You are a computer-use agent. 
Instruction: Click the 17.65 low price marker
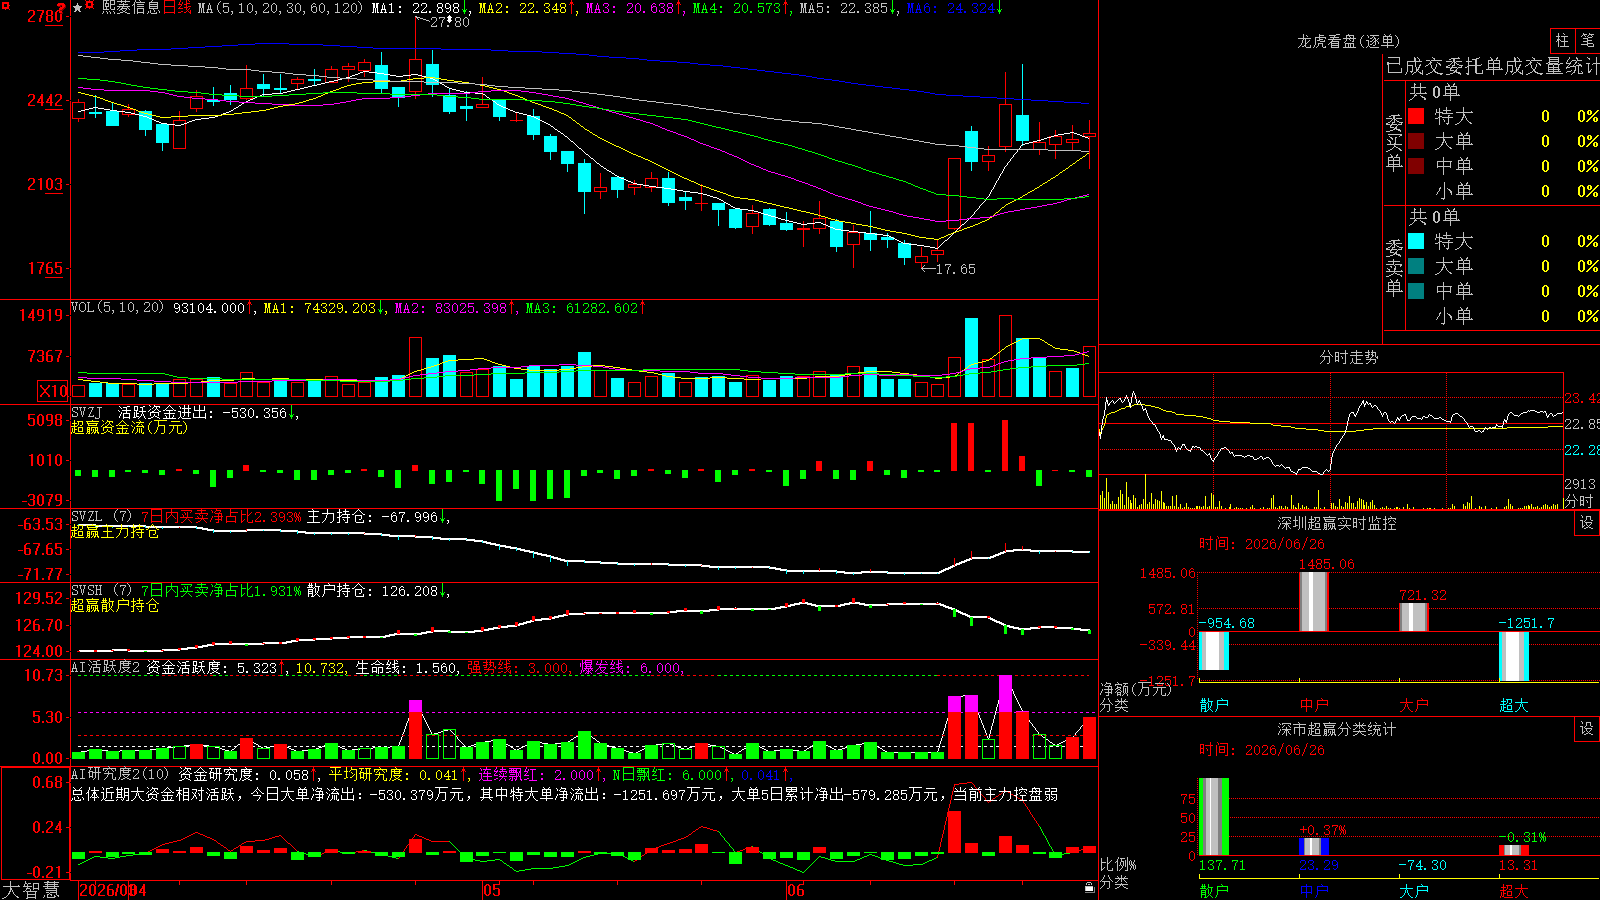pos(955,269)
